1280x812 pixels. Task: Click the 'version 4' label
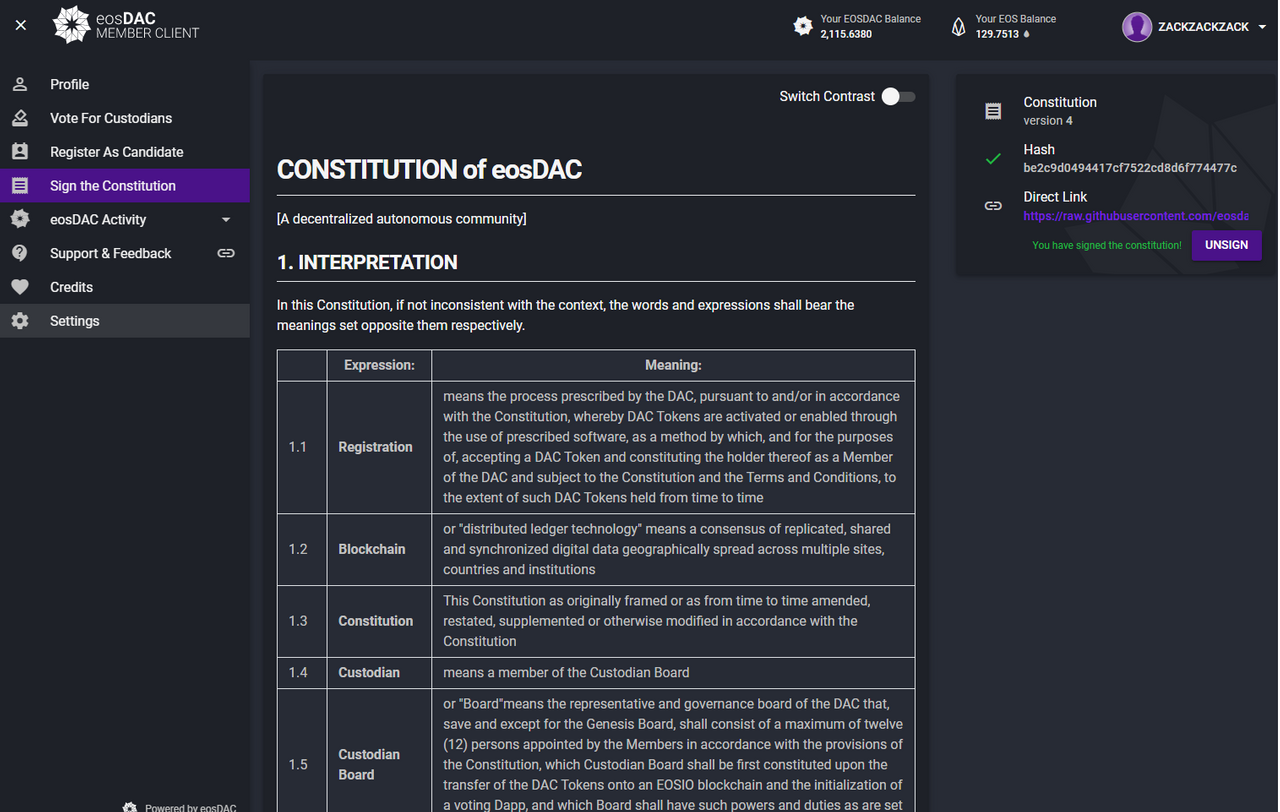[x=1048, y=121]
